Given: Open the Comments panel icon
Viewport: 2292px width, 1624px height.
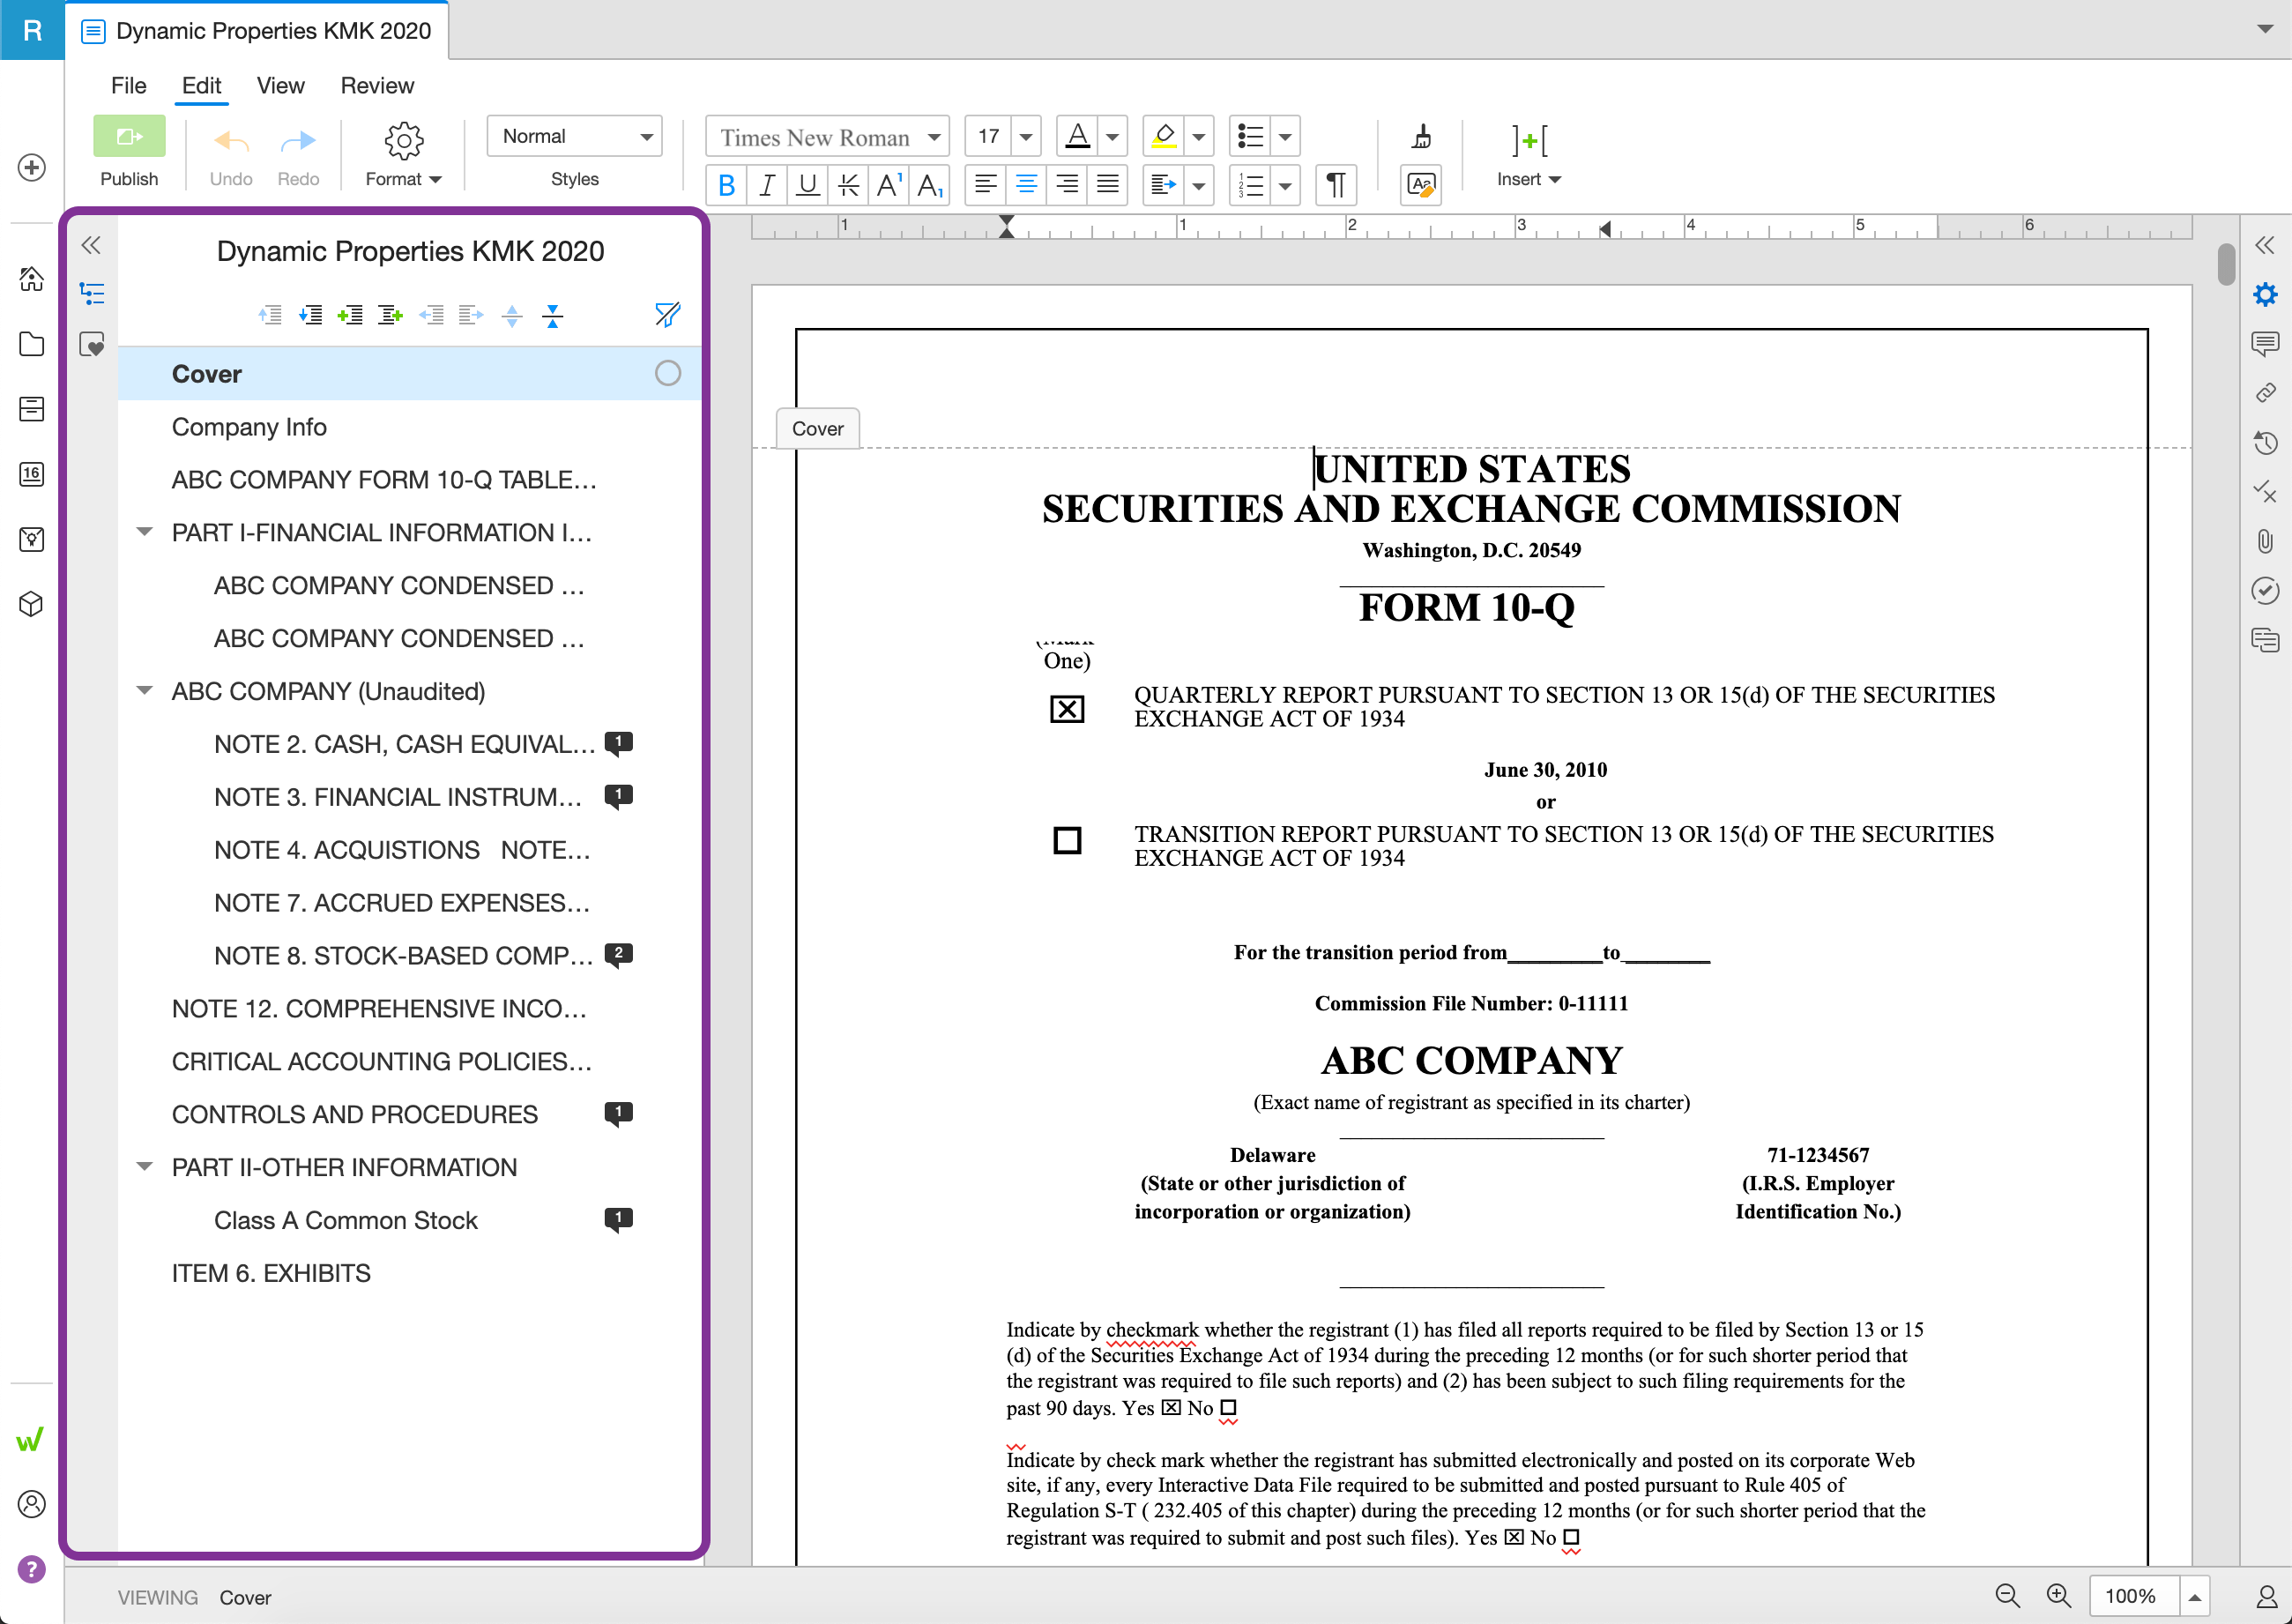Looking at the screenshot, I should pos(2265,344).
